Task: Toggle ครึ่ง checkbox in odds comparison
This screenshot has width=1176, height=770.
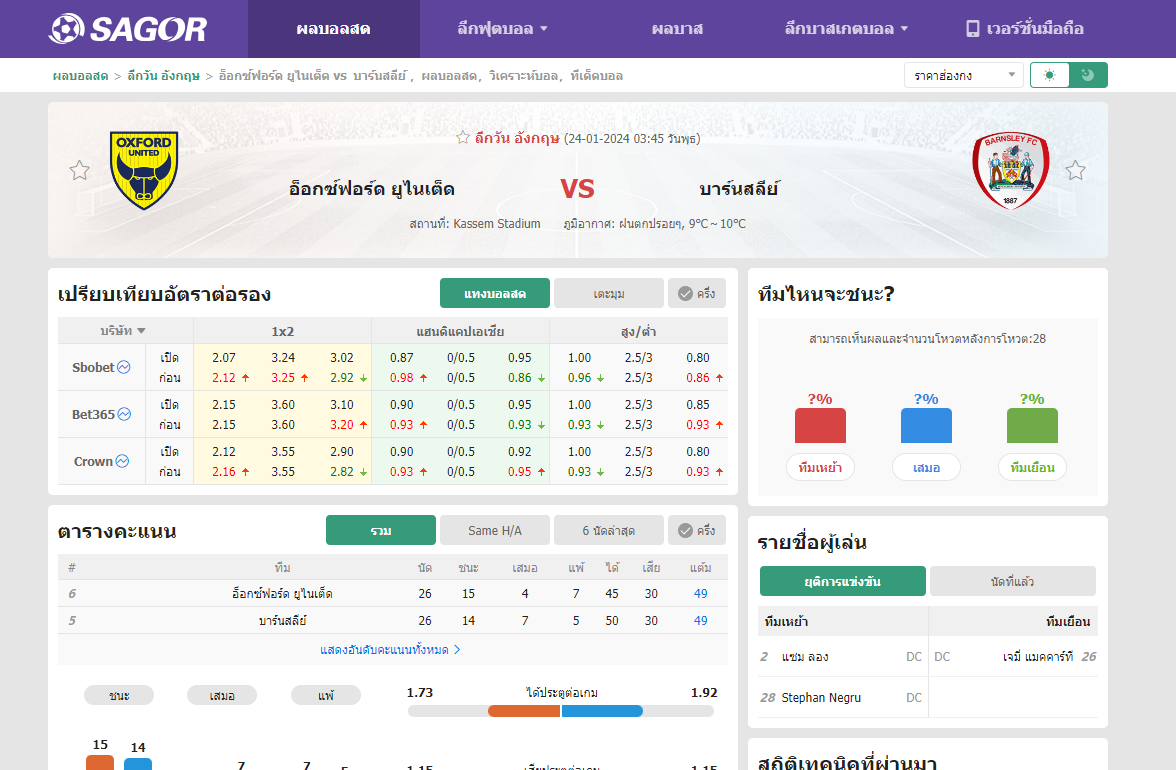Action: coord(697,293)
